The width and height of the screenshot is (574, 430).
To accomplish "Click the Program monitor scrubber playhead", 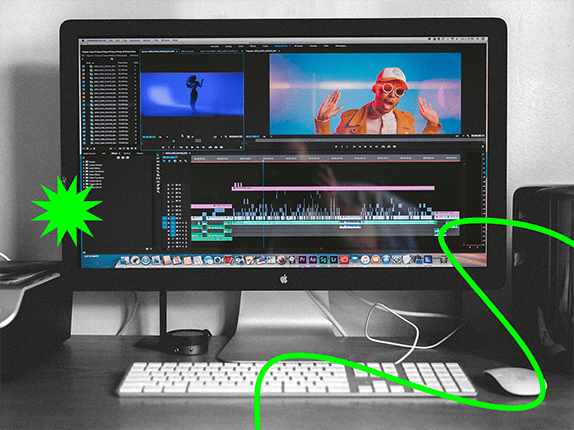I will tap(318, 140).
